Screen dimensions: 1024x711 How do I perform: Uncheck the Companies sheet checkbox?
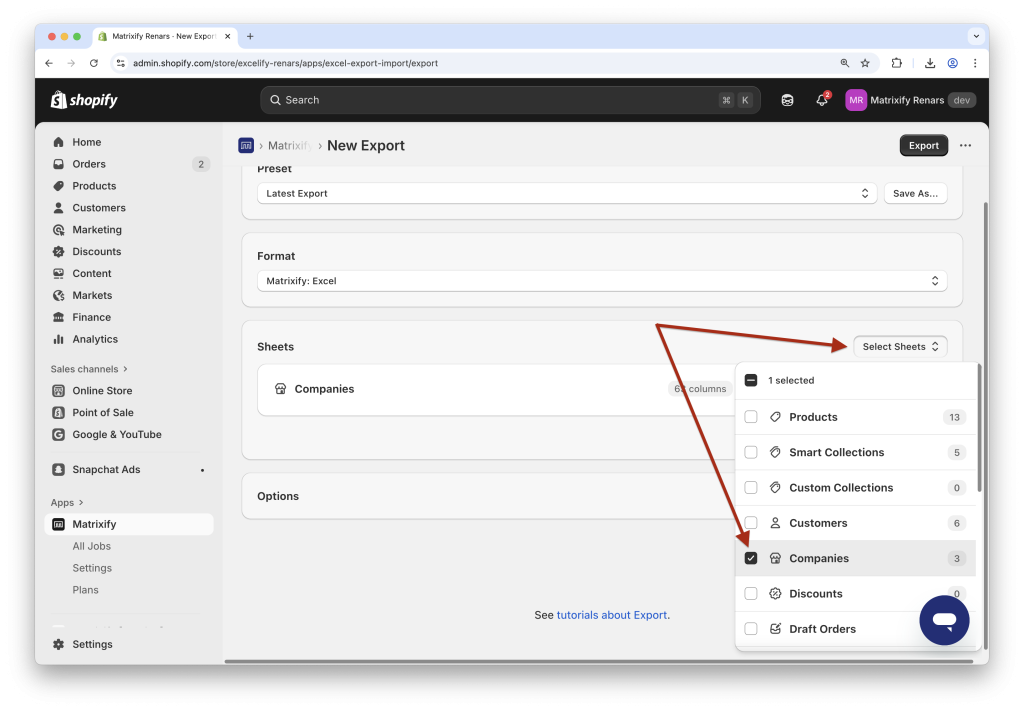pyautogui.click(x=751, y=558)
